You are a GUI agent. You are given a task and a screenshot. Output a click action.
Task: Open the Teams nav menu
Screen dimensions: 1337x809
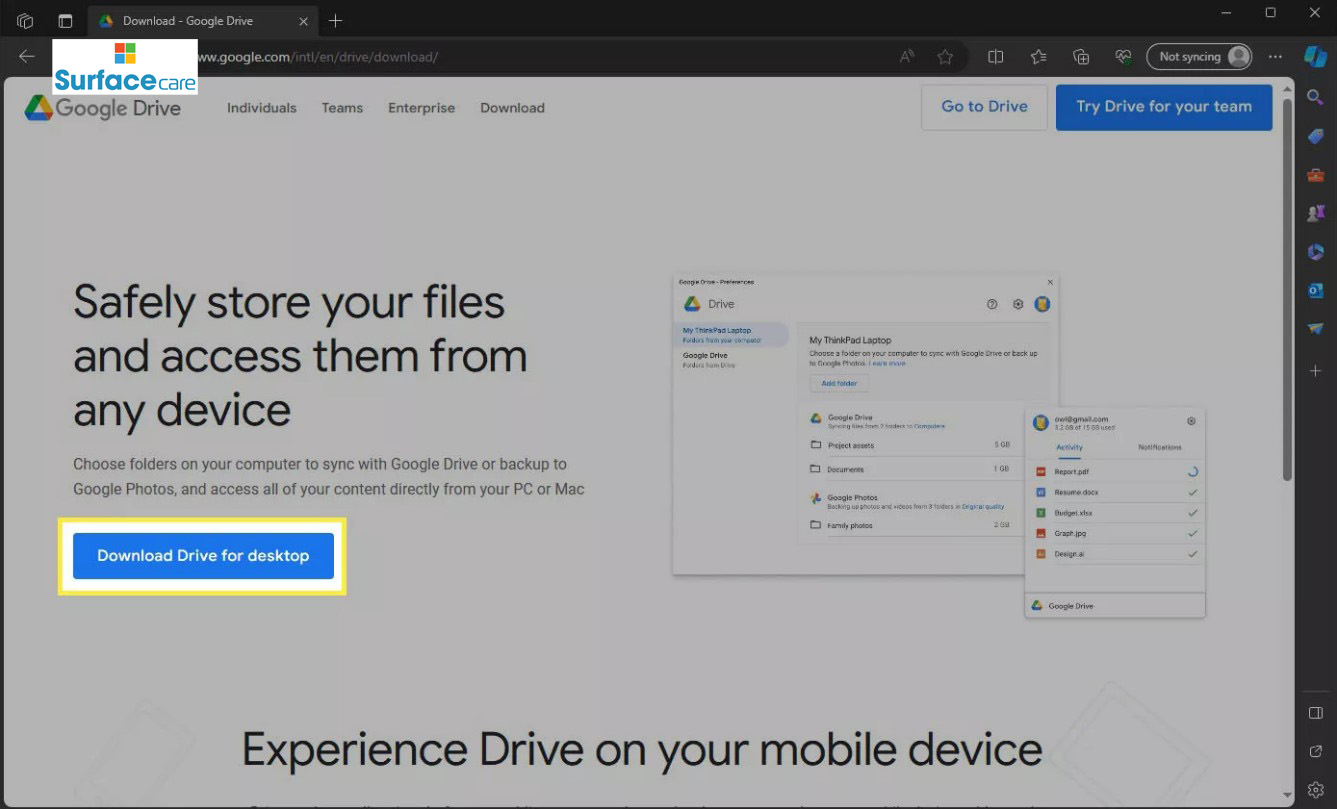click(x=342, y=108)
